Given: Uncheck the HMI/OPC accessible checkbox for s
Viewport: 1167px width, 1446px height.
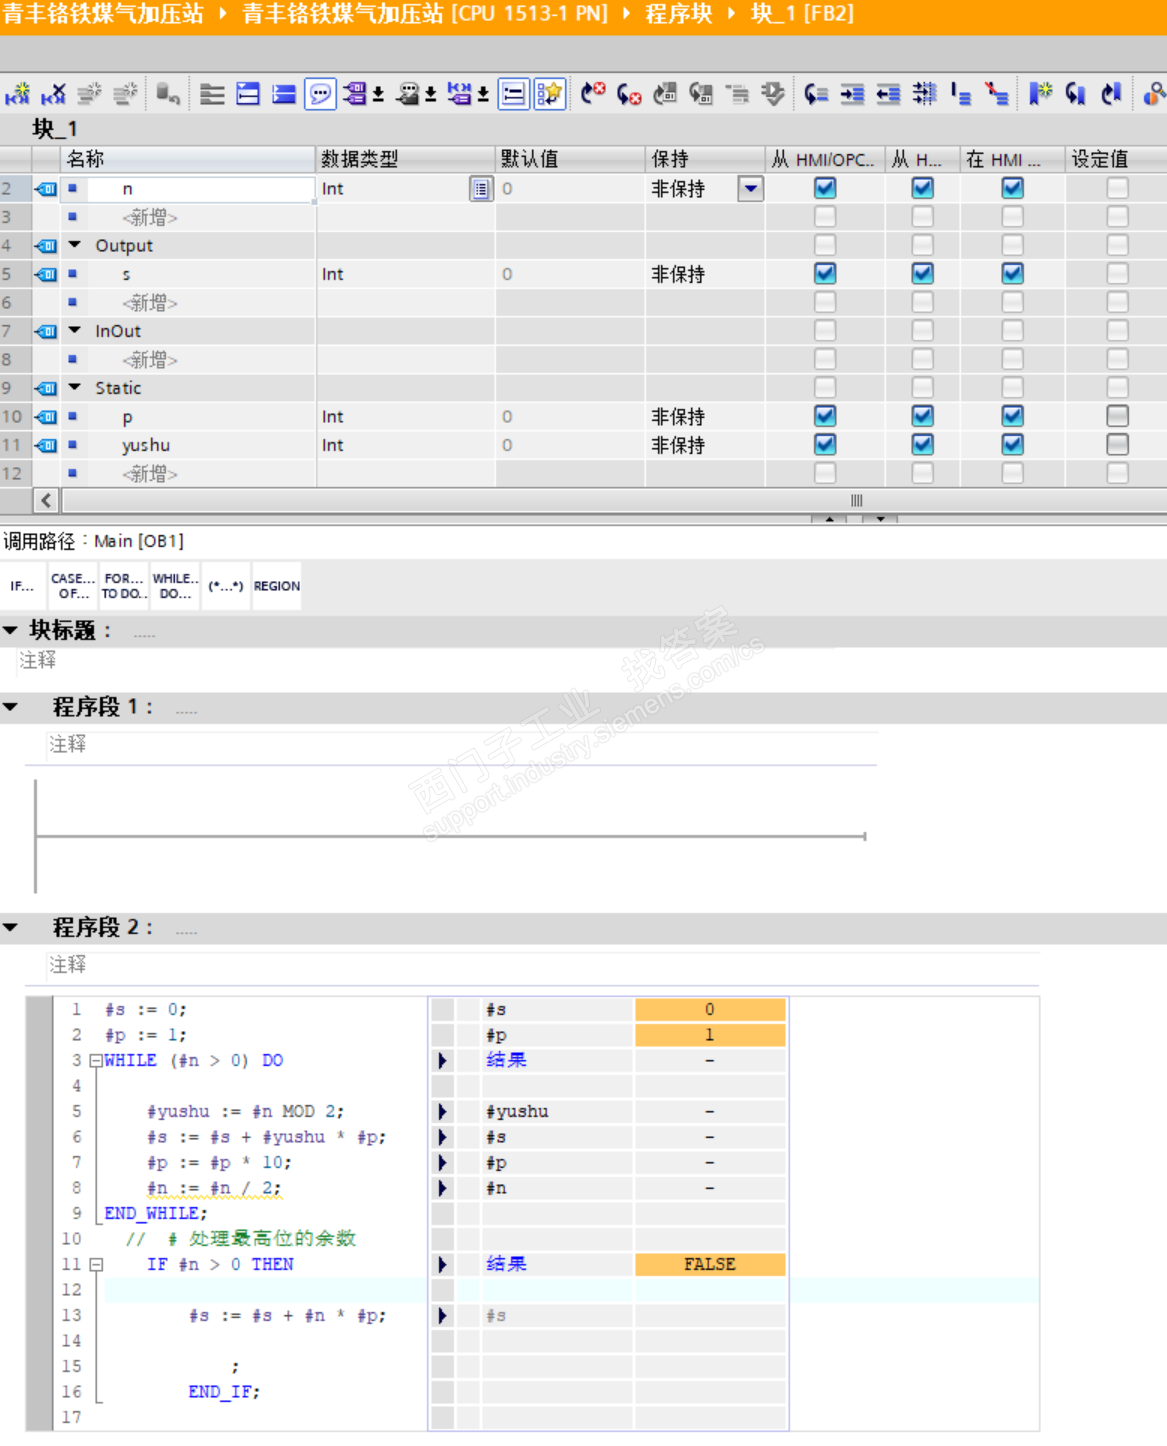Looking at the screenshot, I should pyautogui.click(x=825, y=274).
